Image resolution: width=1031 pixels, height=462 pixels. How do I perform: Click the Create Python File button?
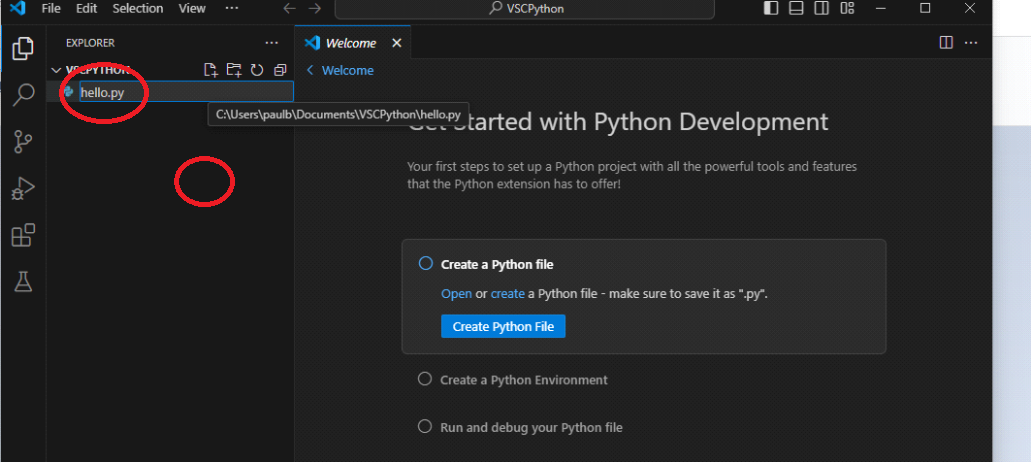pos(503,326)
